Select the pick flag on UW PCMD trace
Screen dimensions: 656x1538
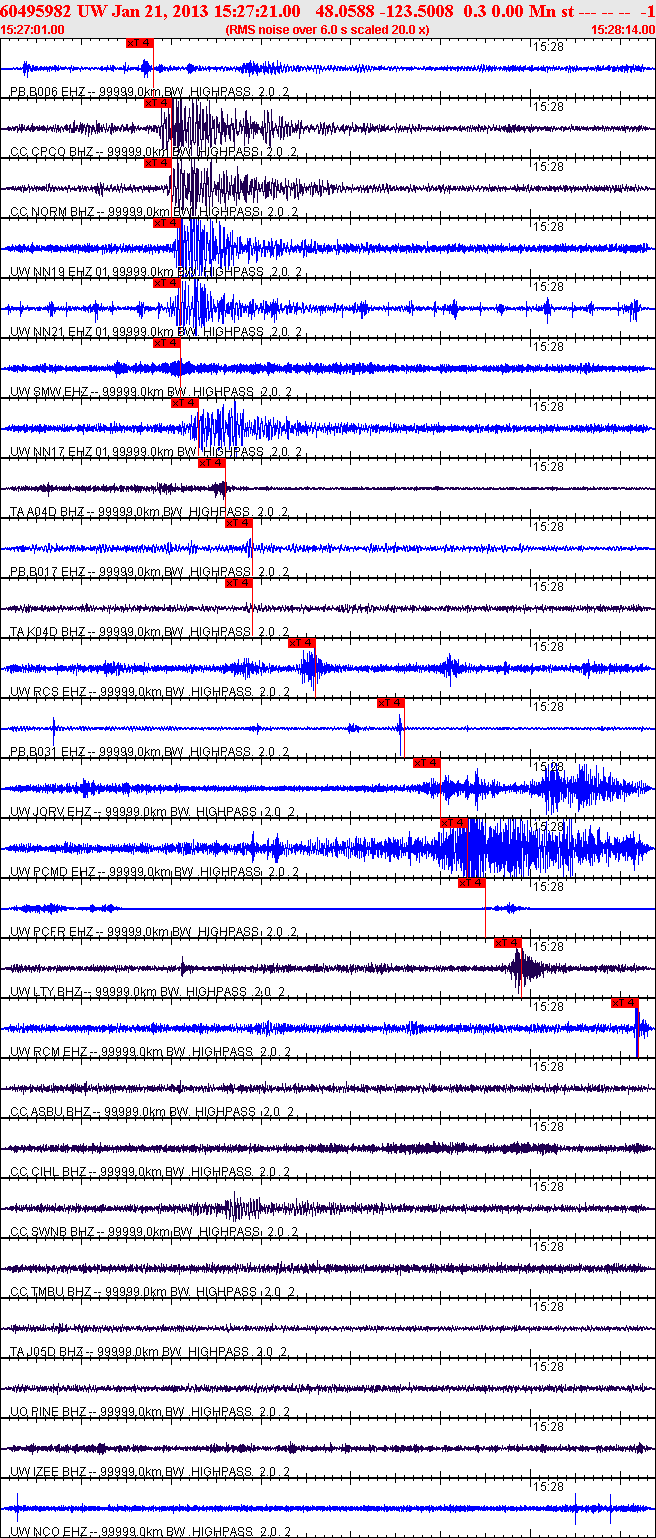tap(454, 823)
